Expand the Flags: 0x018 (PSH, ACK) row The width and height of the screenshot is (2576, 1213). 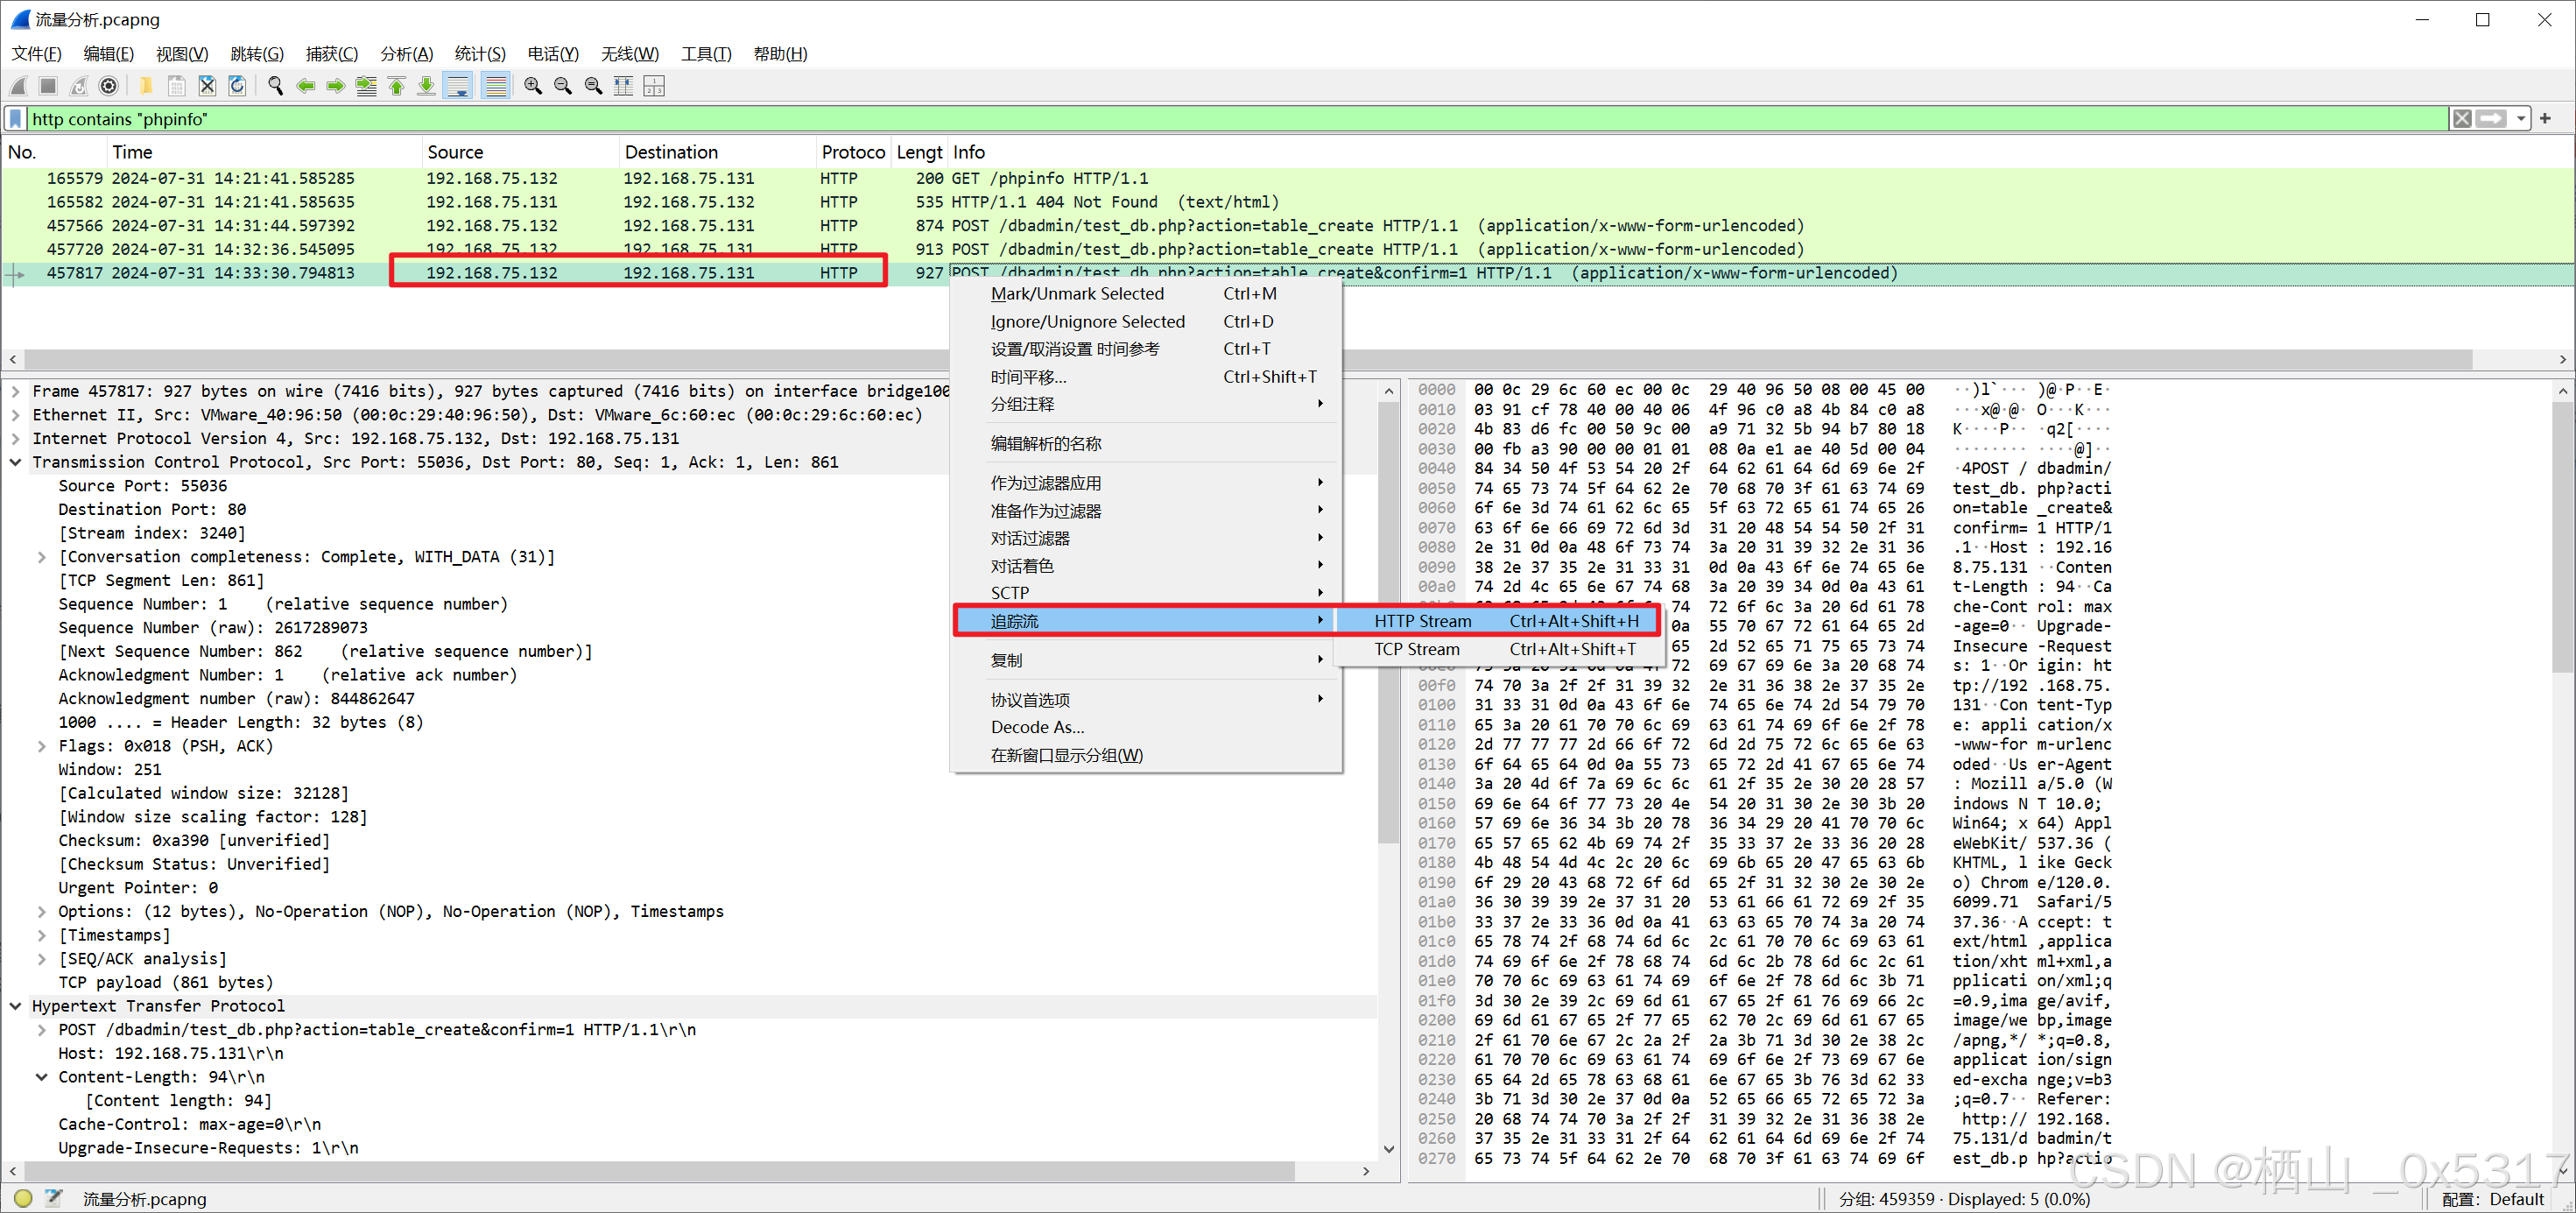(x=42, y=746)
